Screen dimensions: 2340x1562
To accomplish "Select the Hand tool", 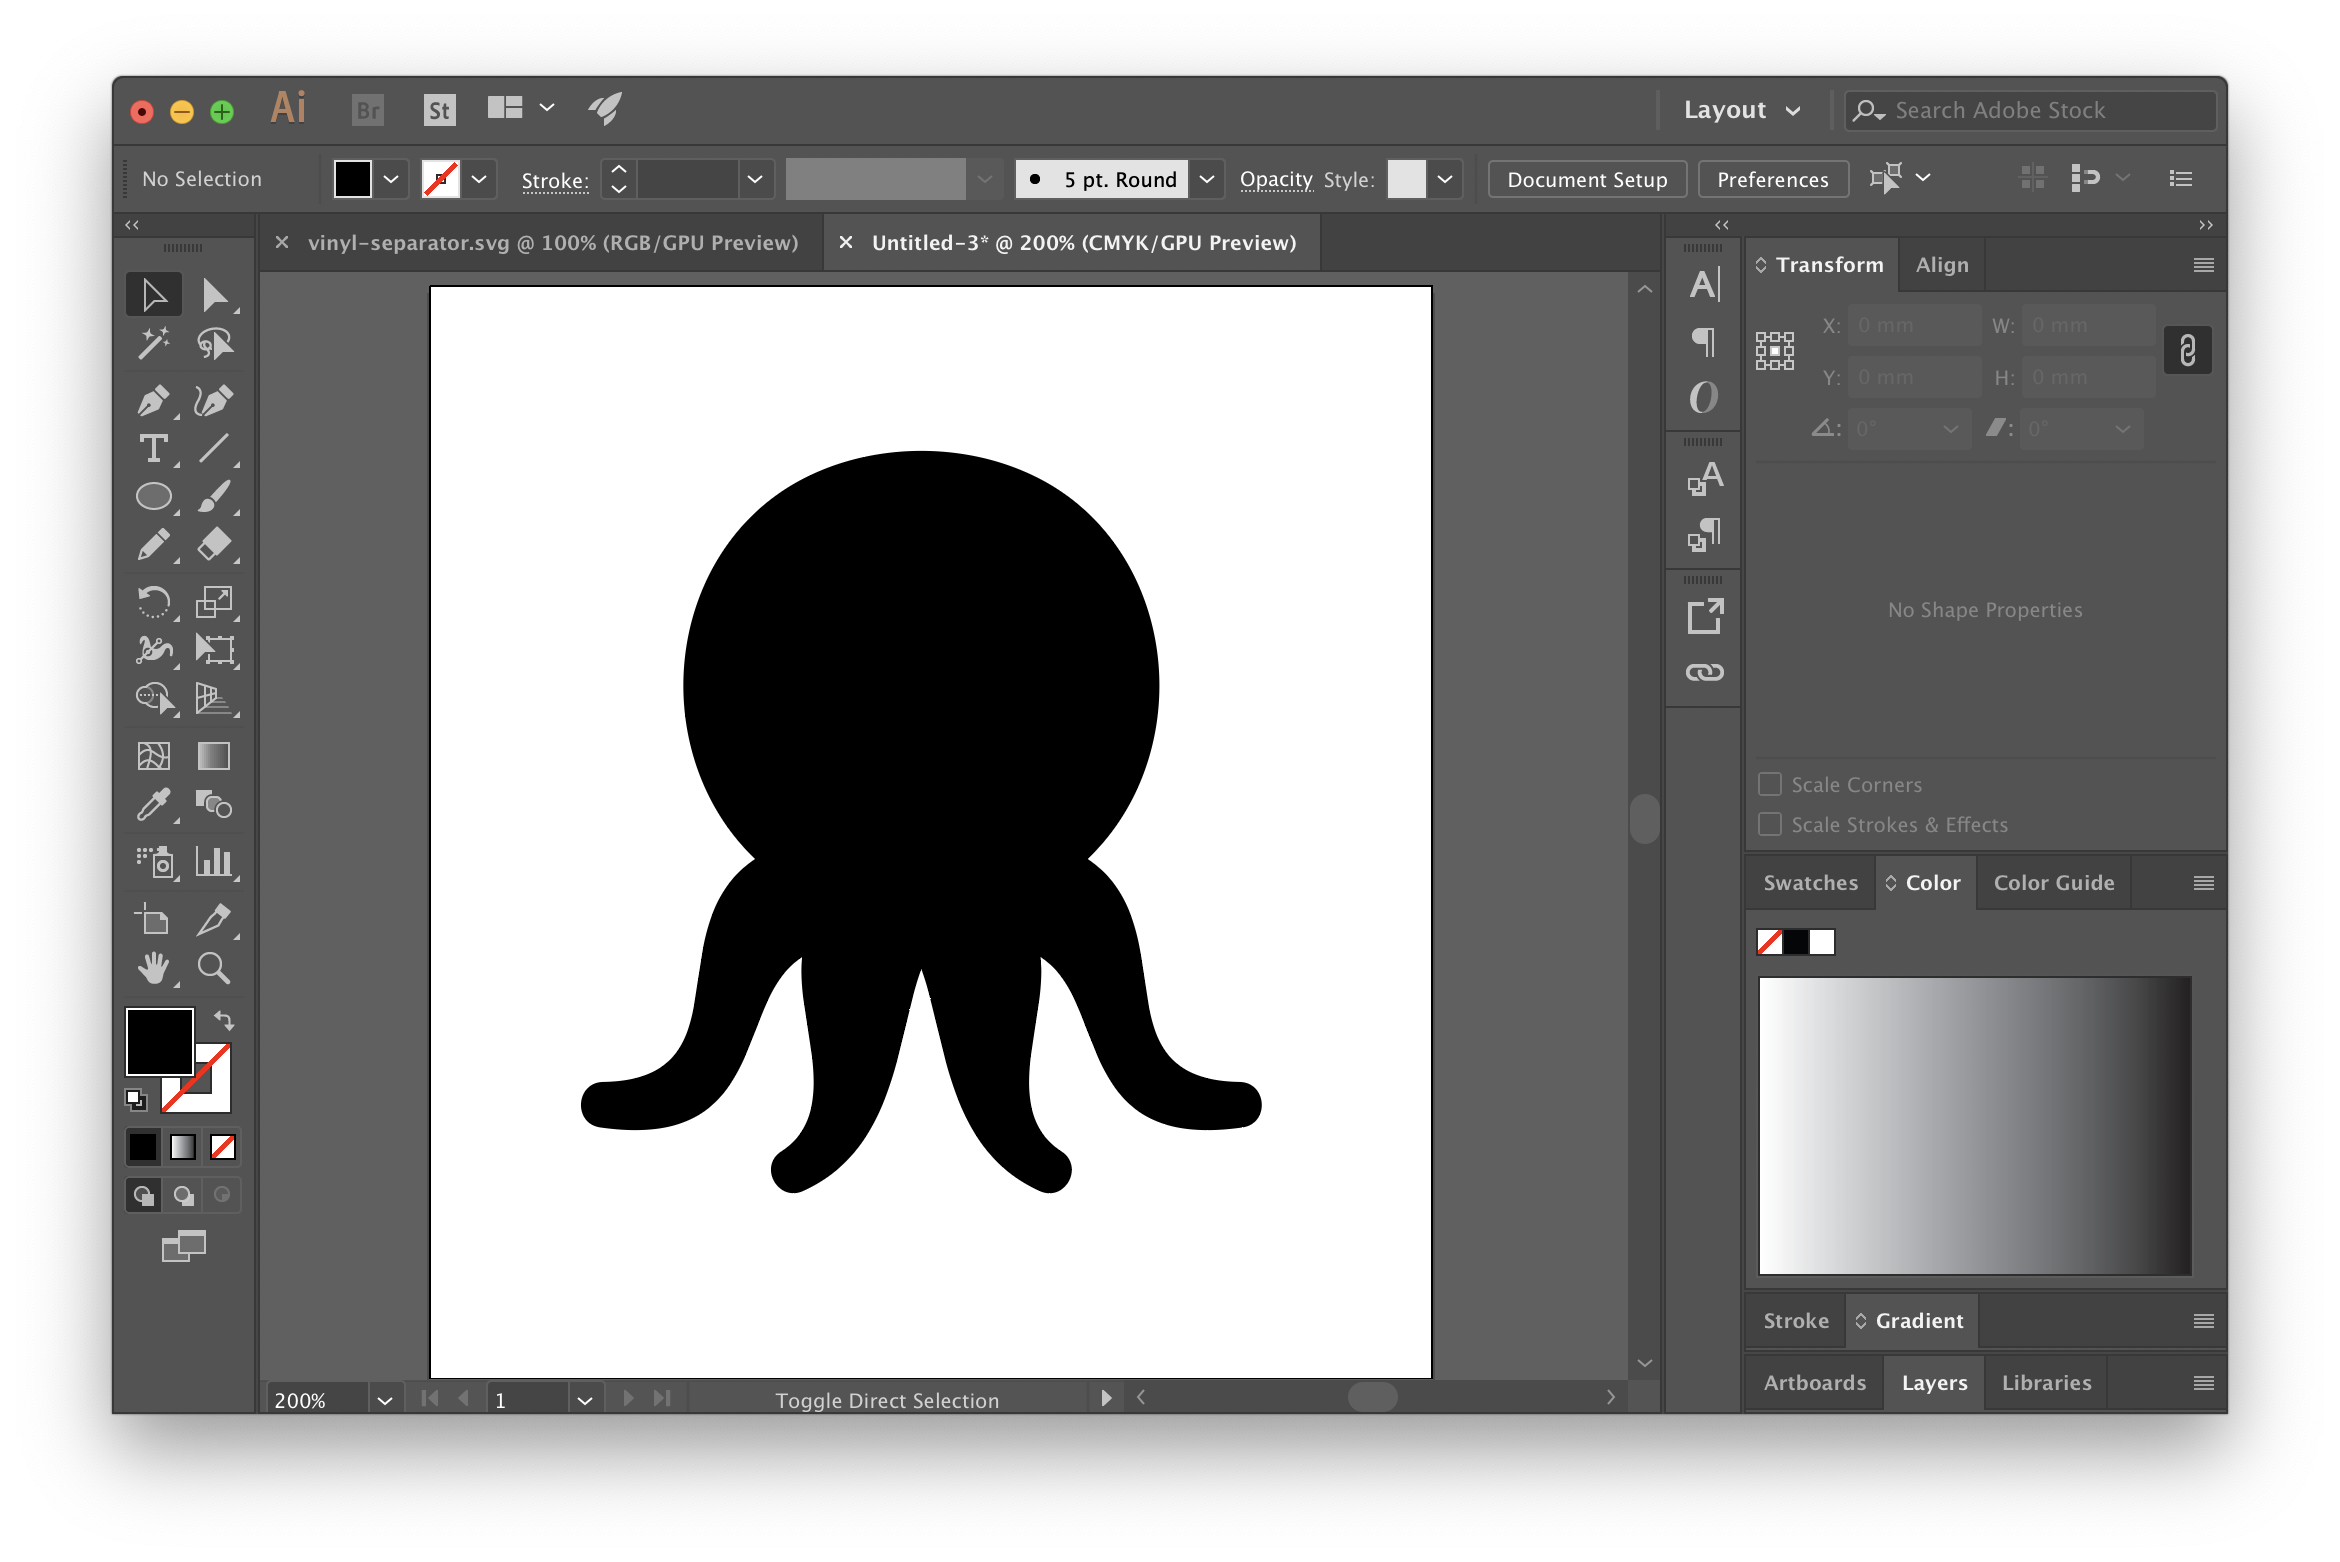I will point(154,968).
